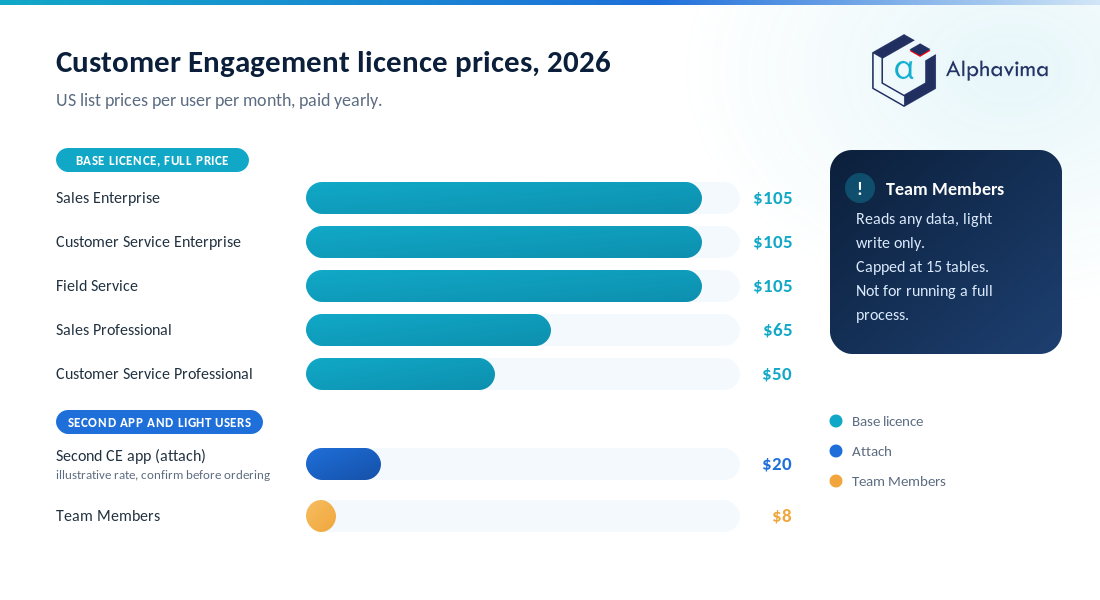Click the callout text 'Capped at 15 tables.'

(x=922, y=267)
